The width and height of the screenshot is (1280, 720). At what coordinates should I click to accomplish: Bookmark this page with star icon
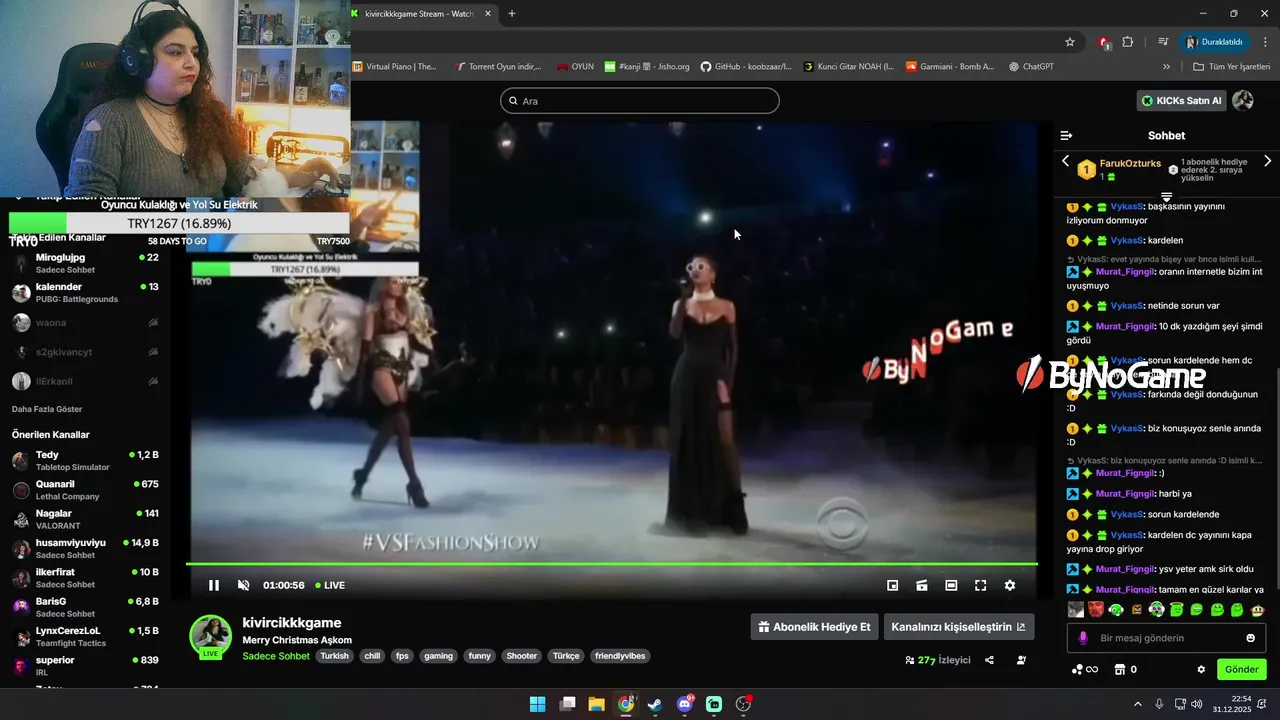click(x=1070, y=42)
